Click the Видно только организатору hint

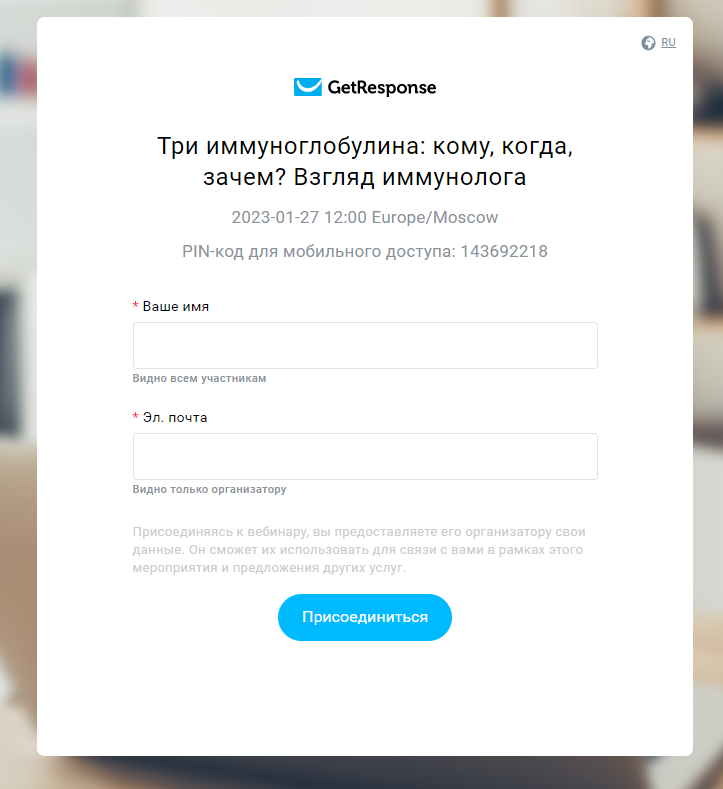point(209,489)
